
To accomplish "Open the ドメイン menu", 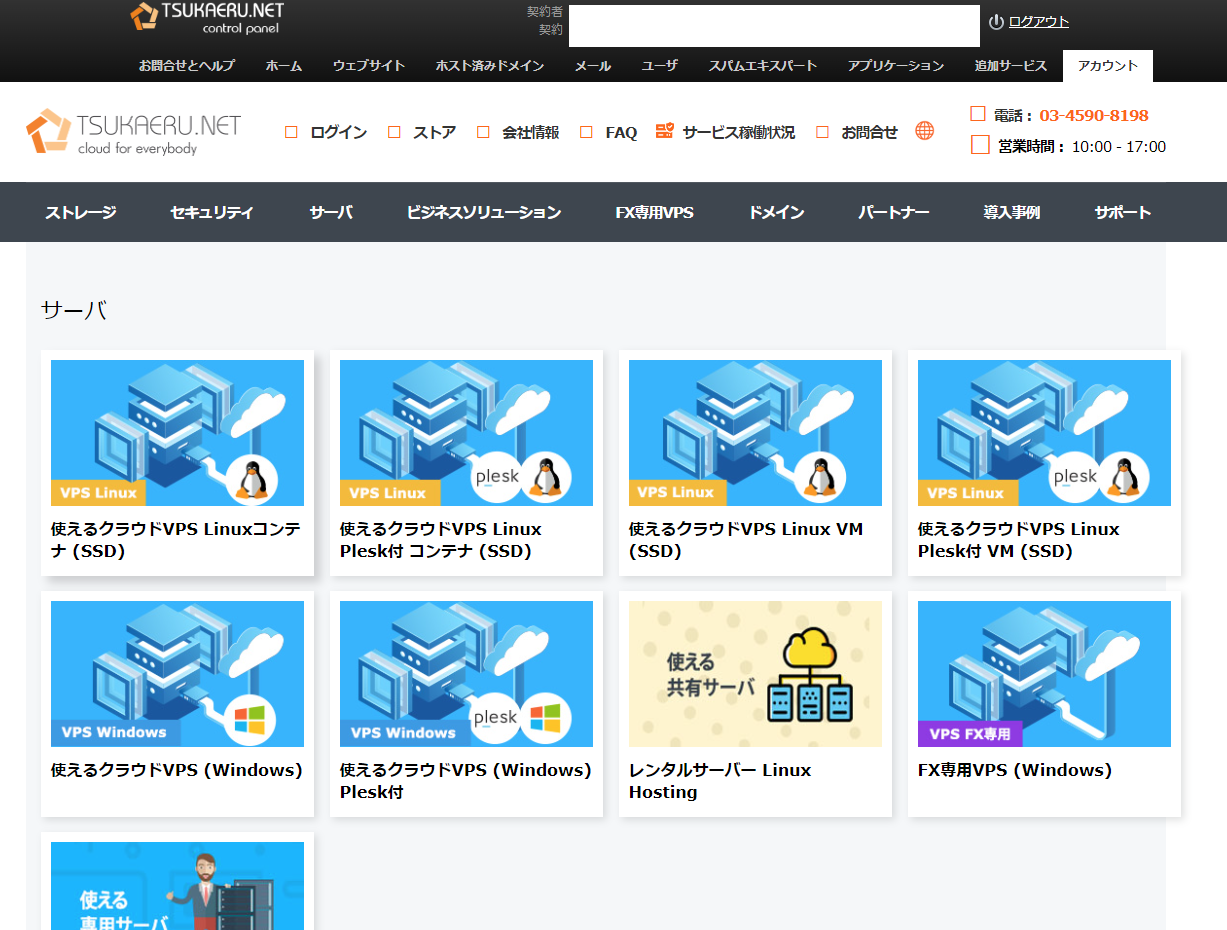I will point(776,212).
